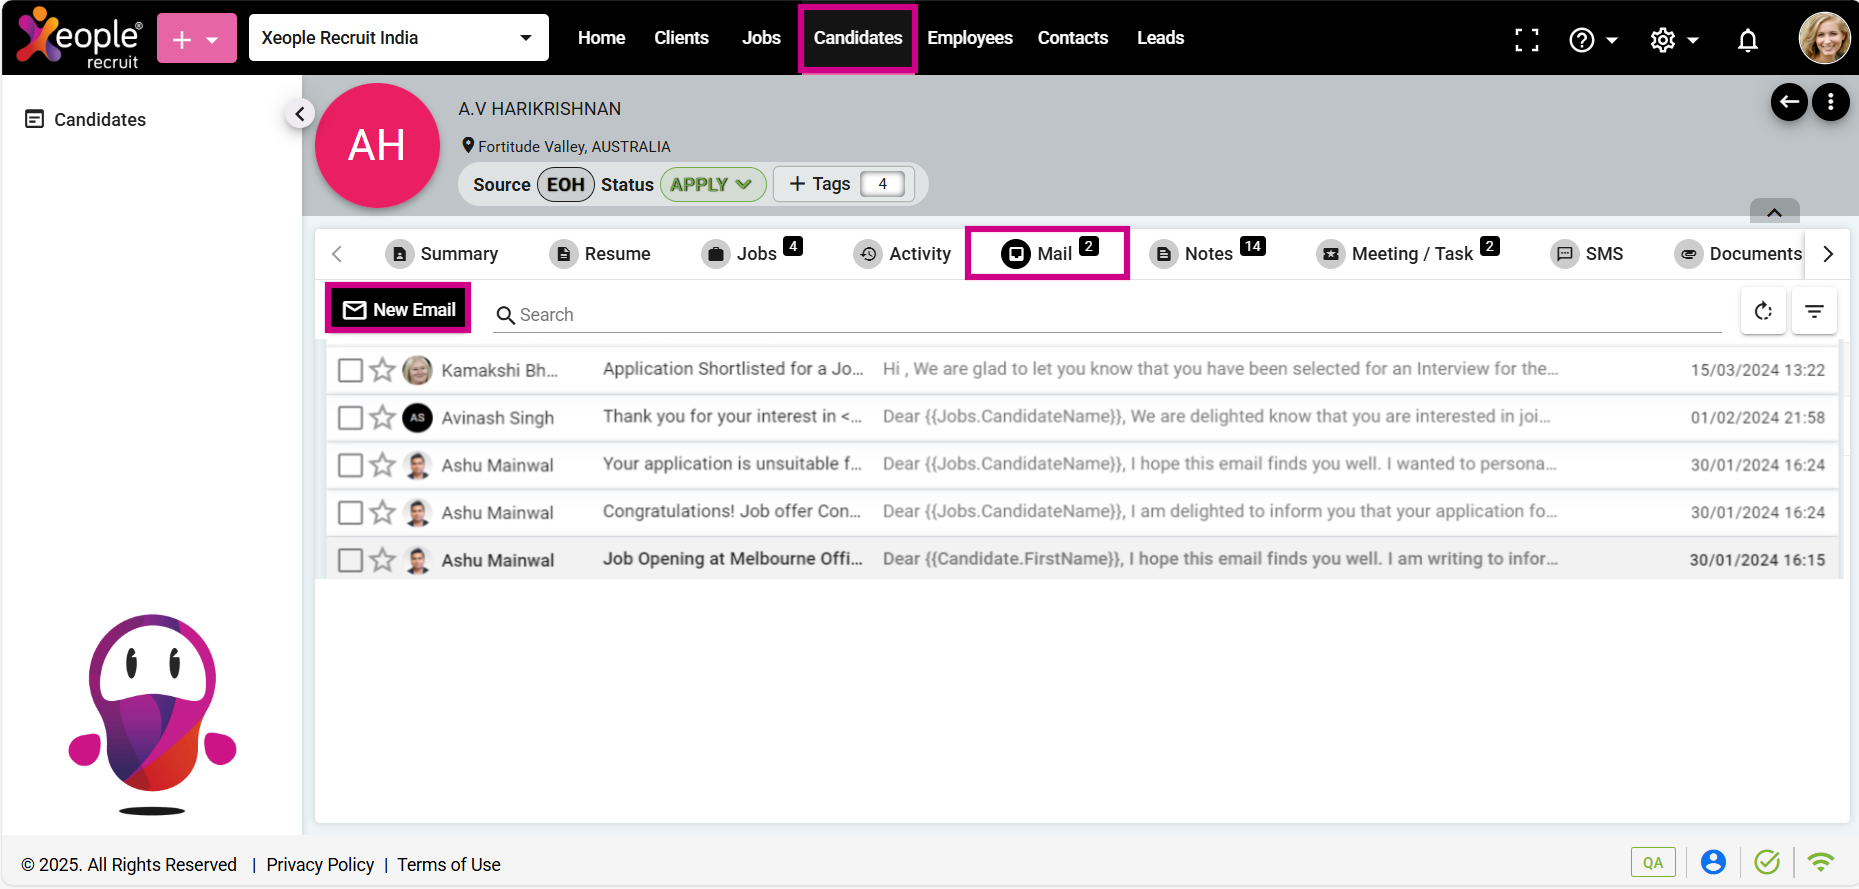Viewport: 1859px width, 889px height.
Task: Open the Xeople Recruit India dropdown
Action: 398,38
